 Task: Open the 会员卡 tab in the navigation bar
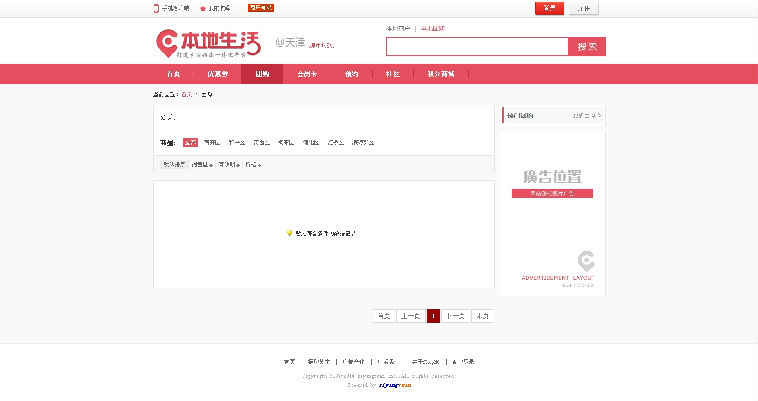(x=307, y=74)
